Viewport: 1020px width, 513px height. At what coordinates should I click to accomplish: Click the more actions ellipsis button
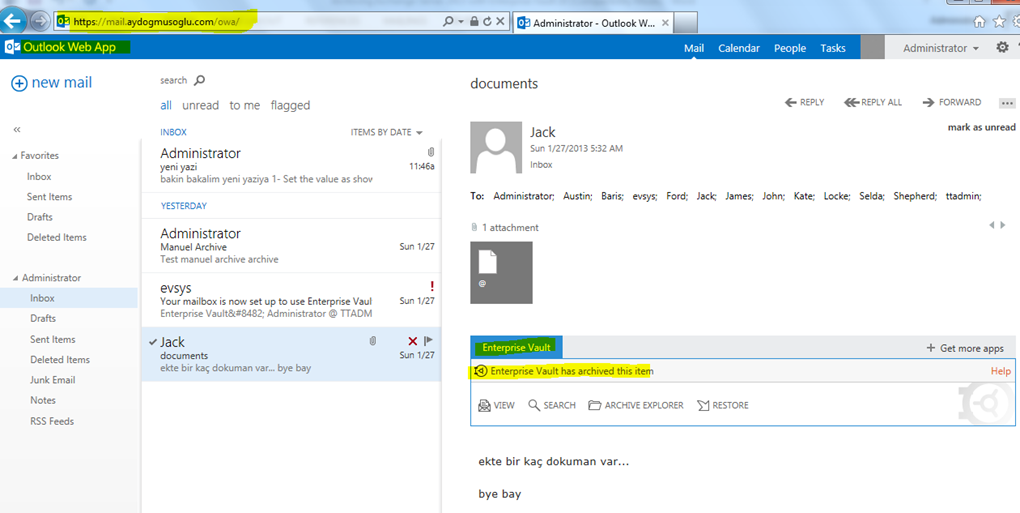1007,103
